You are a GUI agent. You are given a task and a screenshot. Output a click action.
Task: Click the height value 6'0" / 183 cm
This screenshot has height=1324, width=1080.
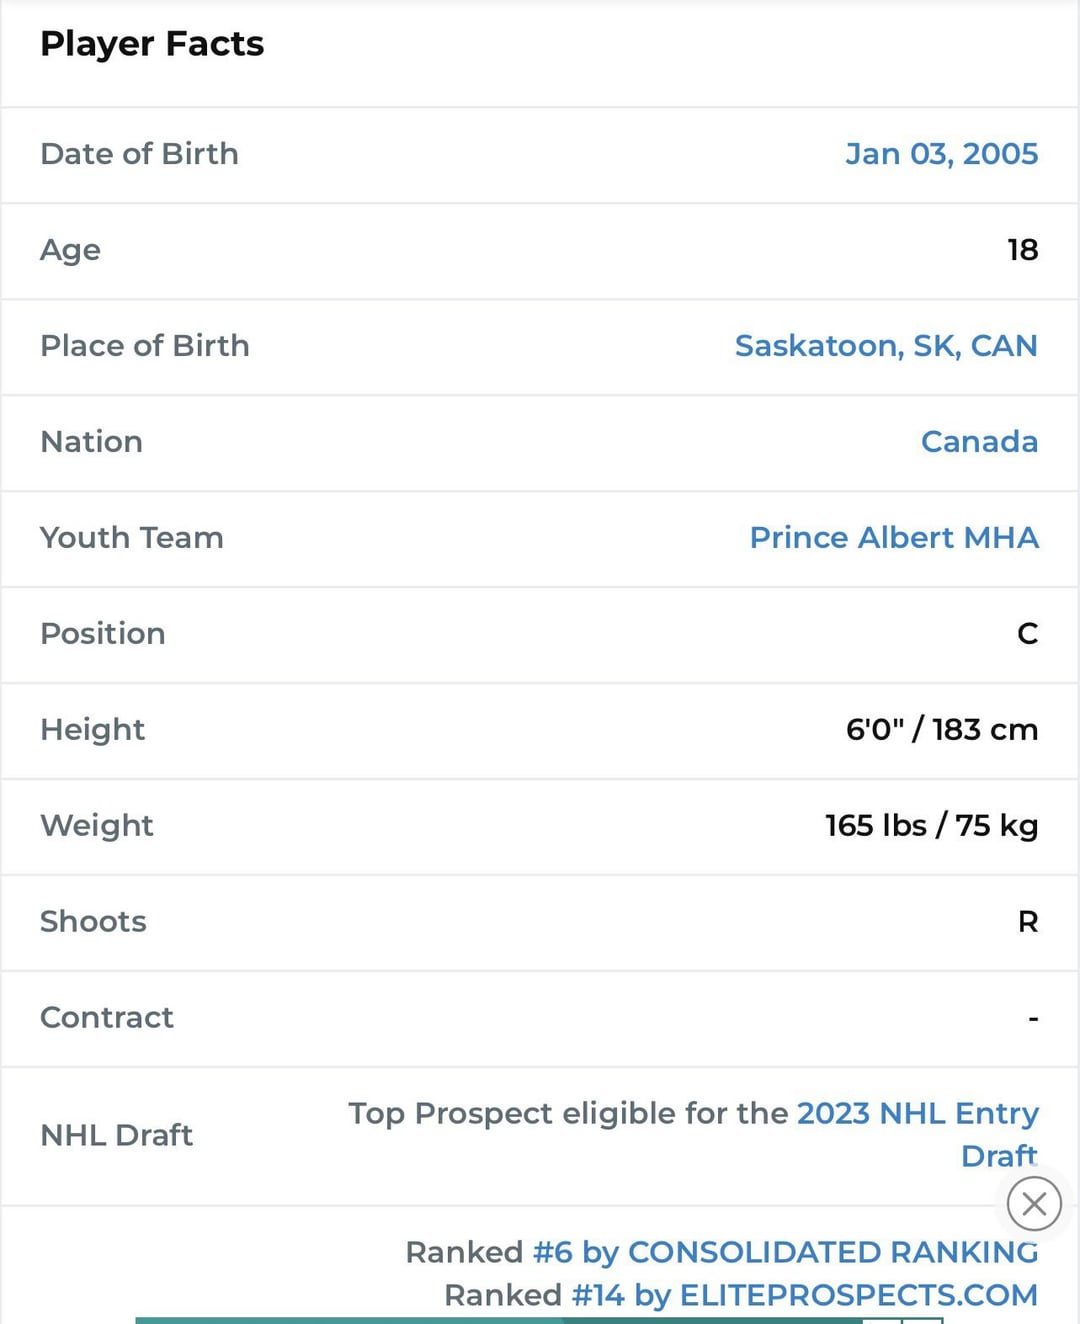[941, 730]
